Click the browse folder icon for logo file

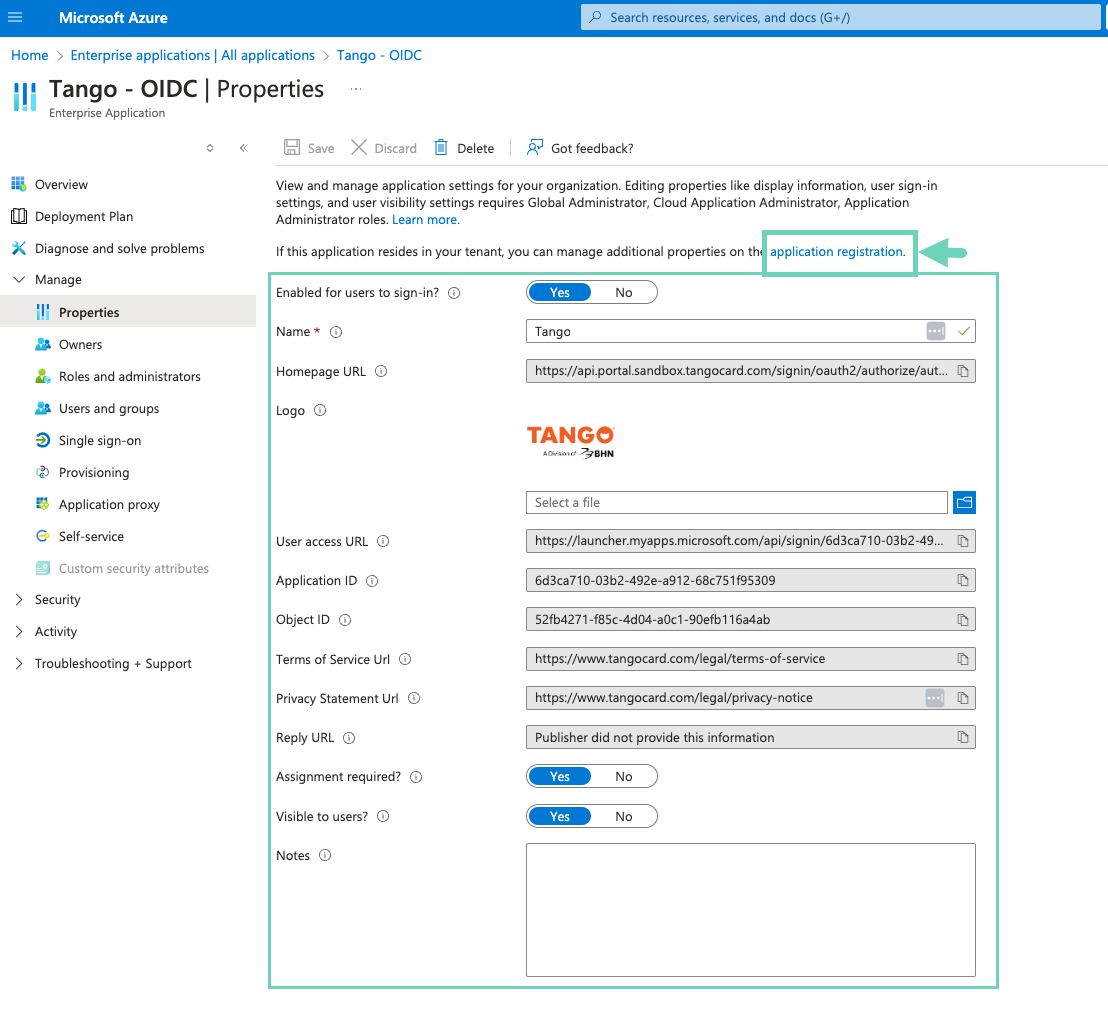964,502
